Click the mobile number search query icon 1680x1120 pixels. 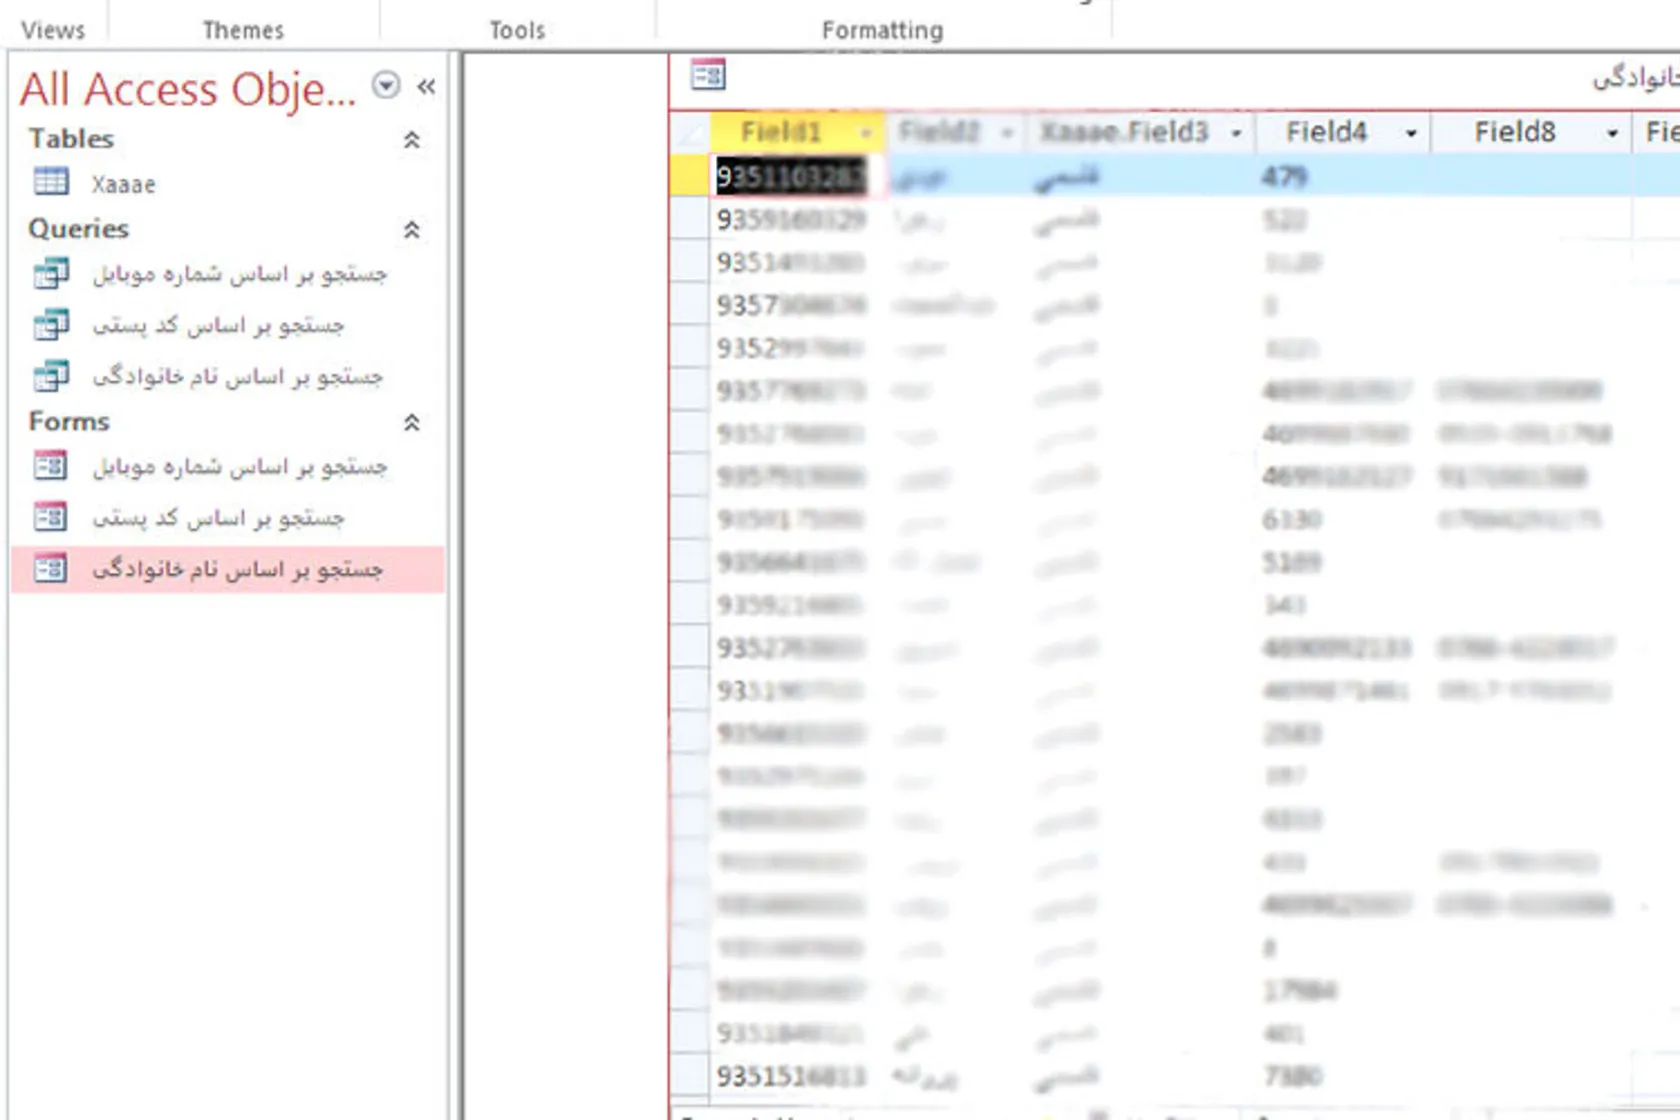click(50, 273)
